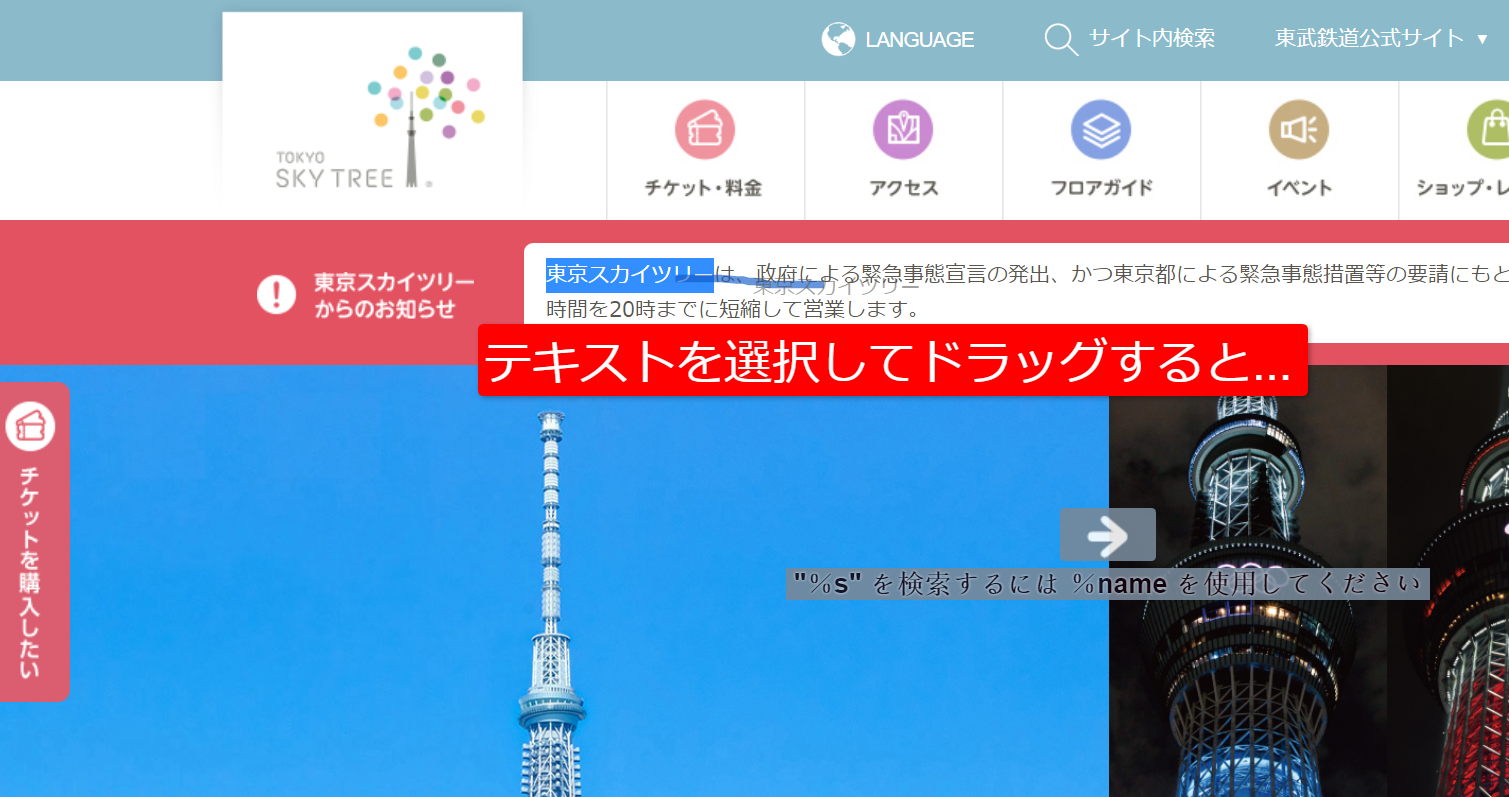This screenshot has height=797, width=1509.
Task: Click the night illuminated Skytree image
Action: coord(1247,581)
